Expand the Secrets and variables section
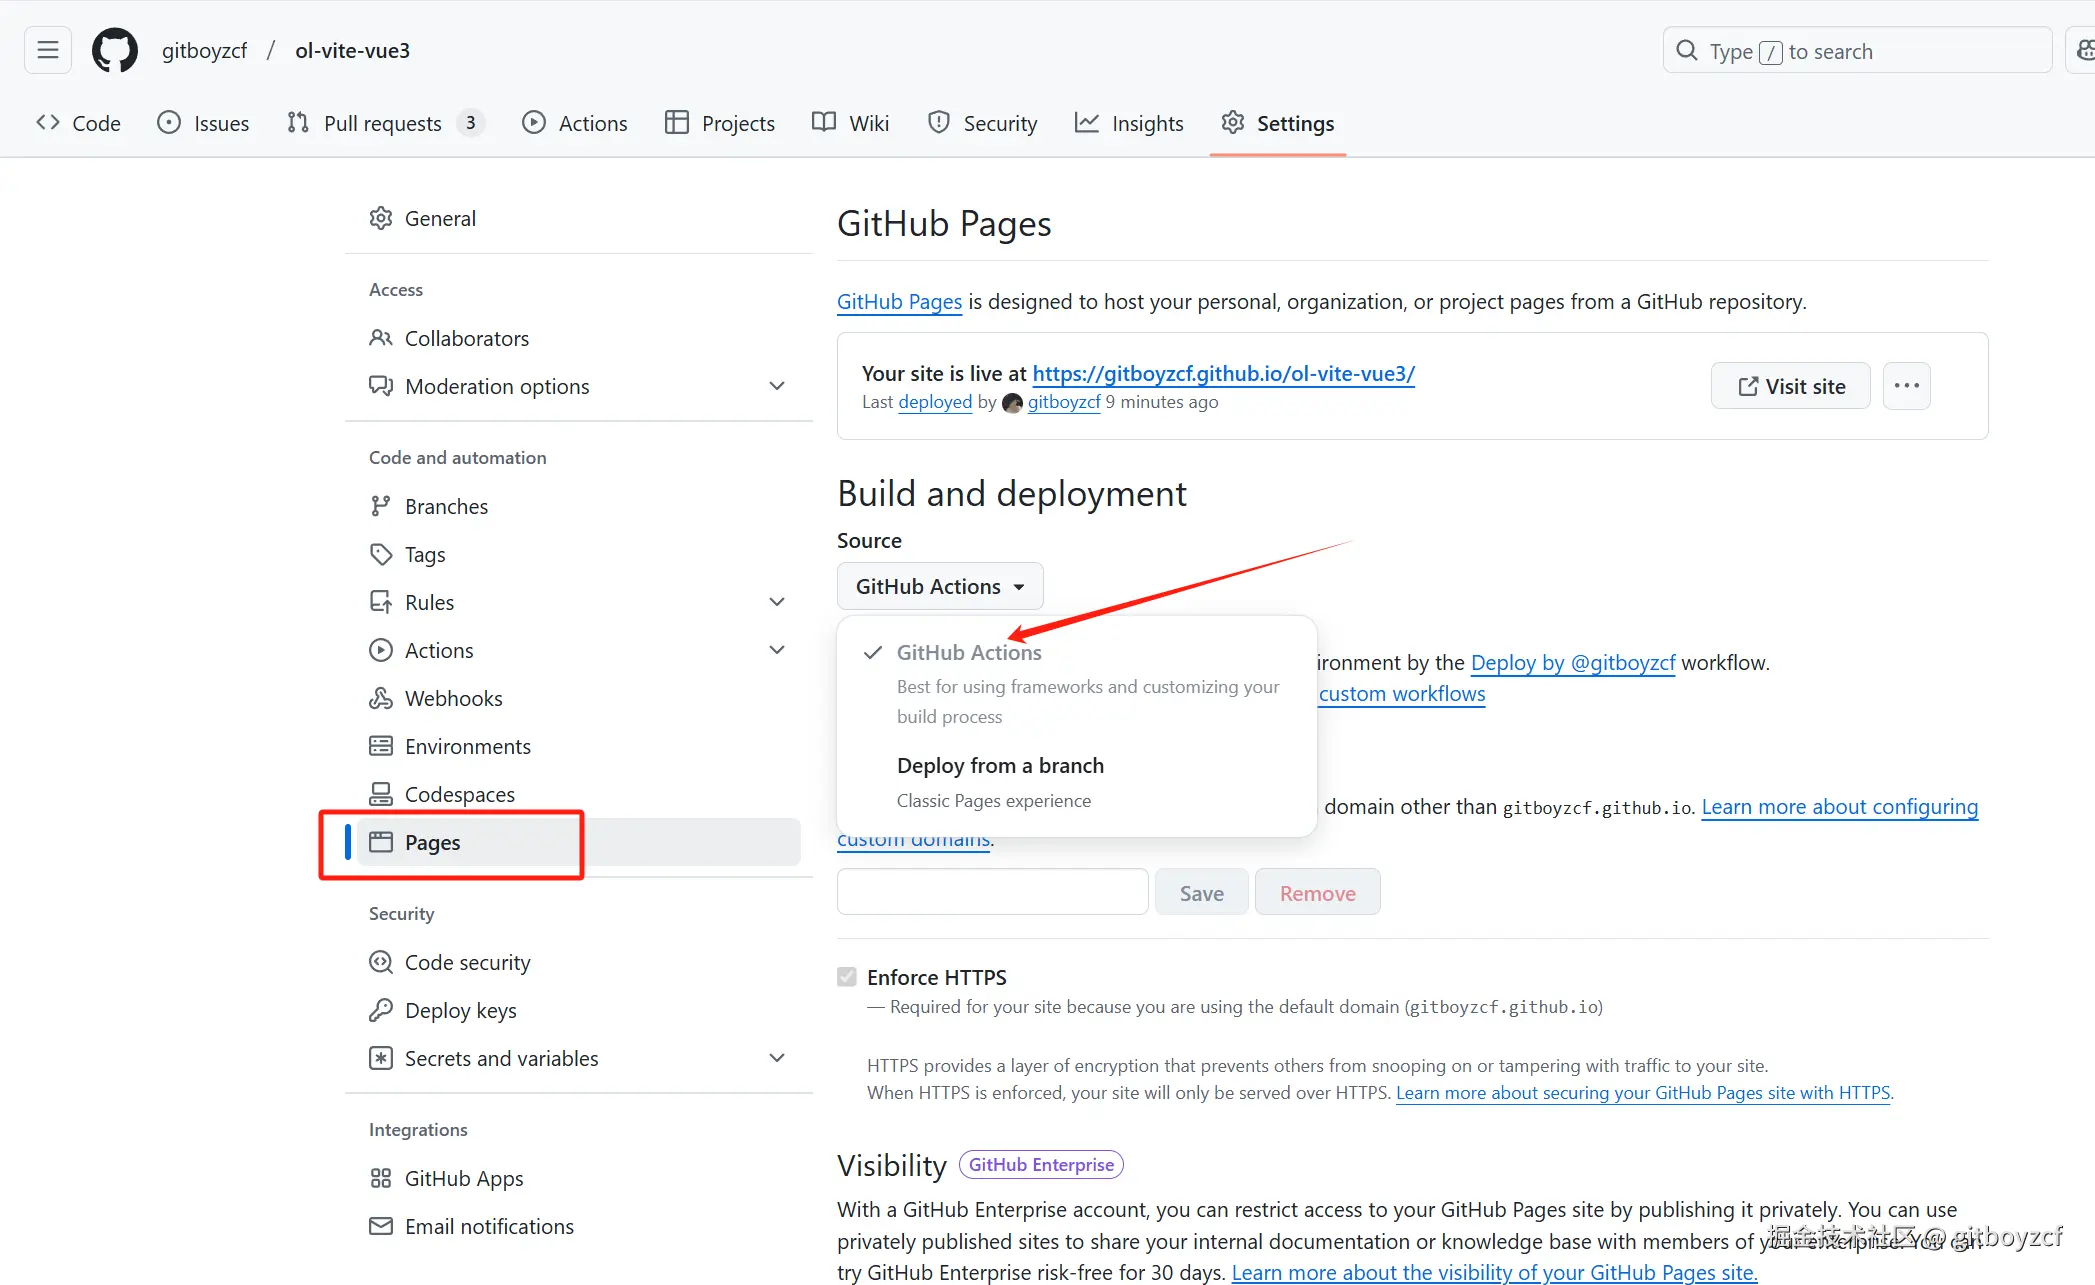This screenshot has height=1285, width=2095. [x=777, y=1058]
